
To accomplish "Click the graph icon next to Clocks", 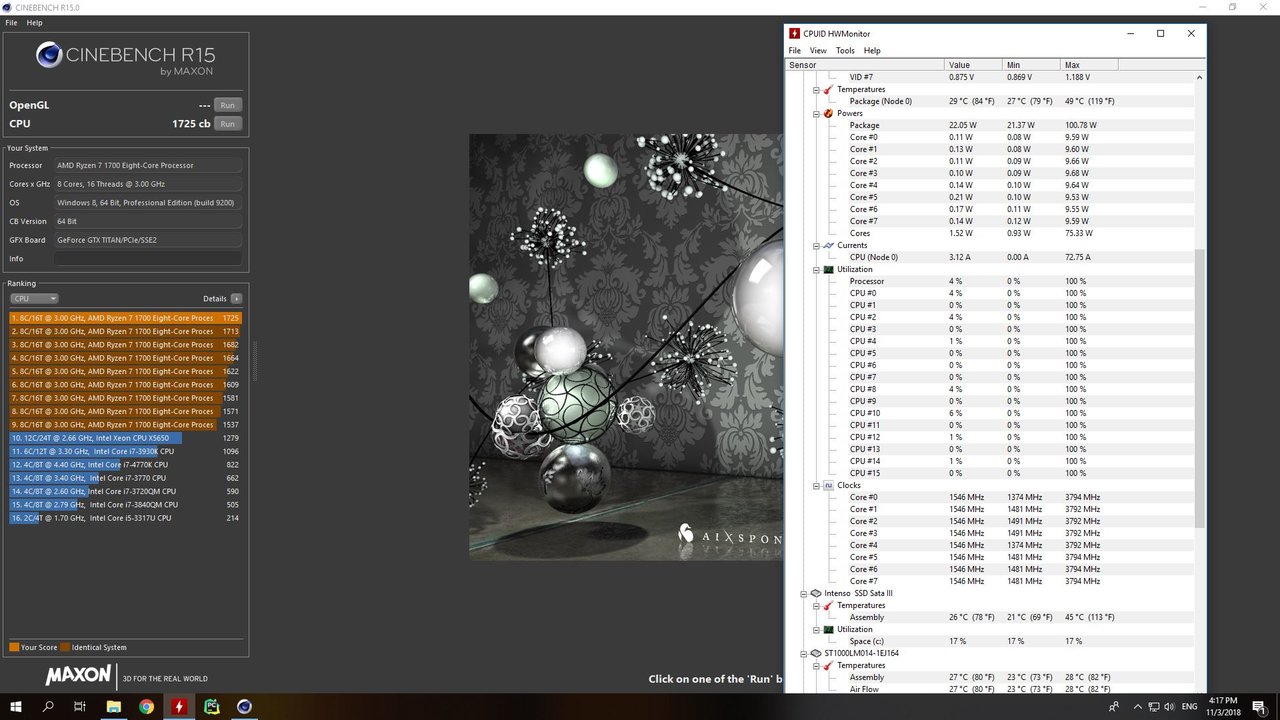I will pyautogui.click(x=828, y=485).
